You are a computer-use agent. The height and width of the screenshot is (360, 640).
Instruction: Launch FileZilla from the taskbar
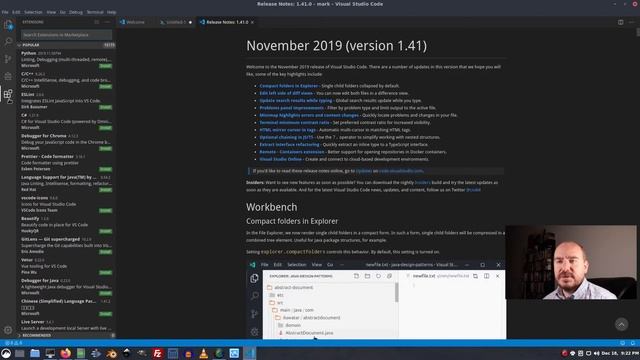(x=157, y=353)
